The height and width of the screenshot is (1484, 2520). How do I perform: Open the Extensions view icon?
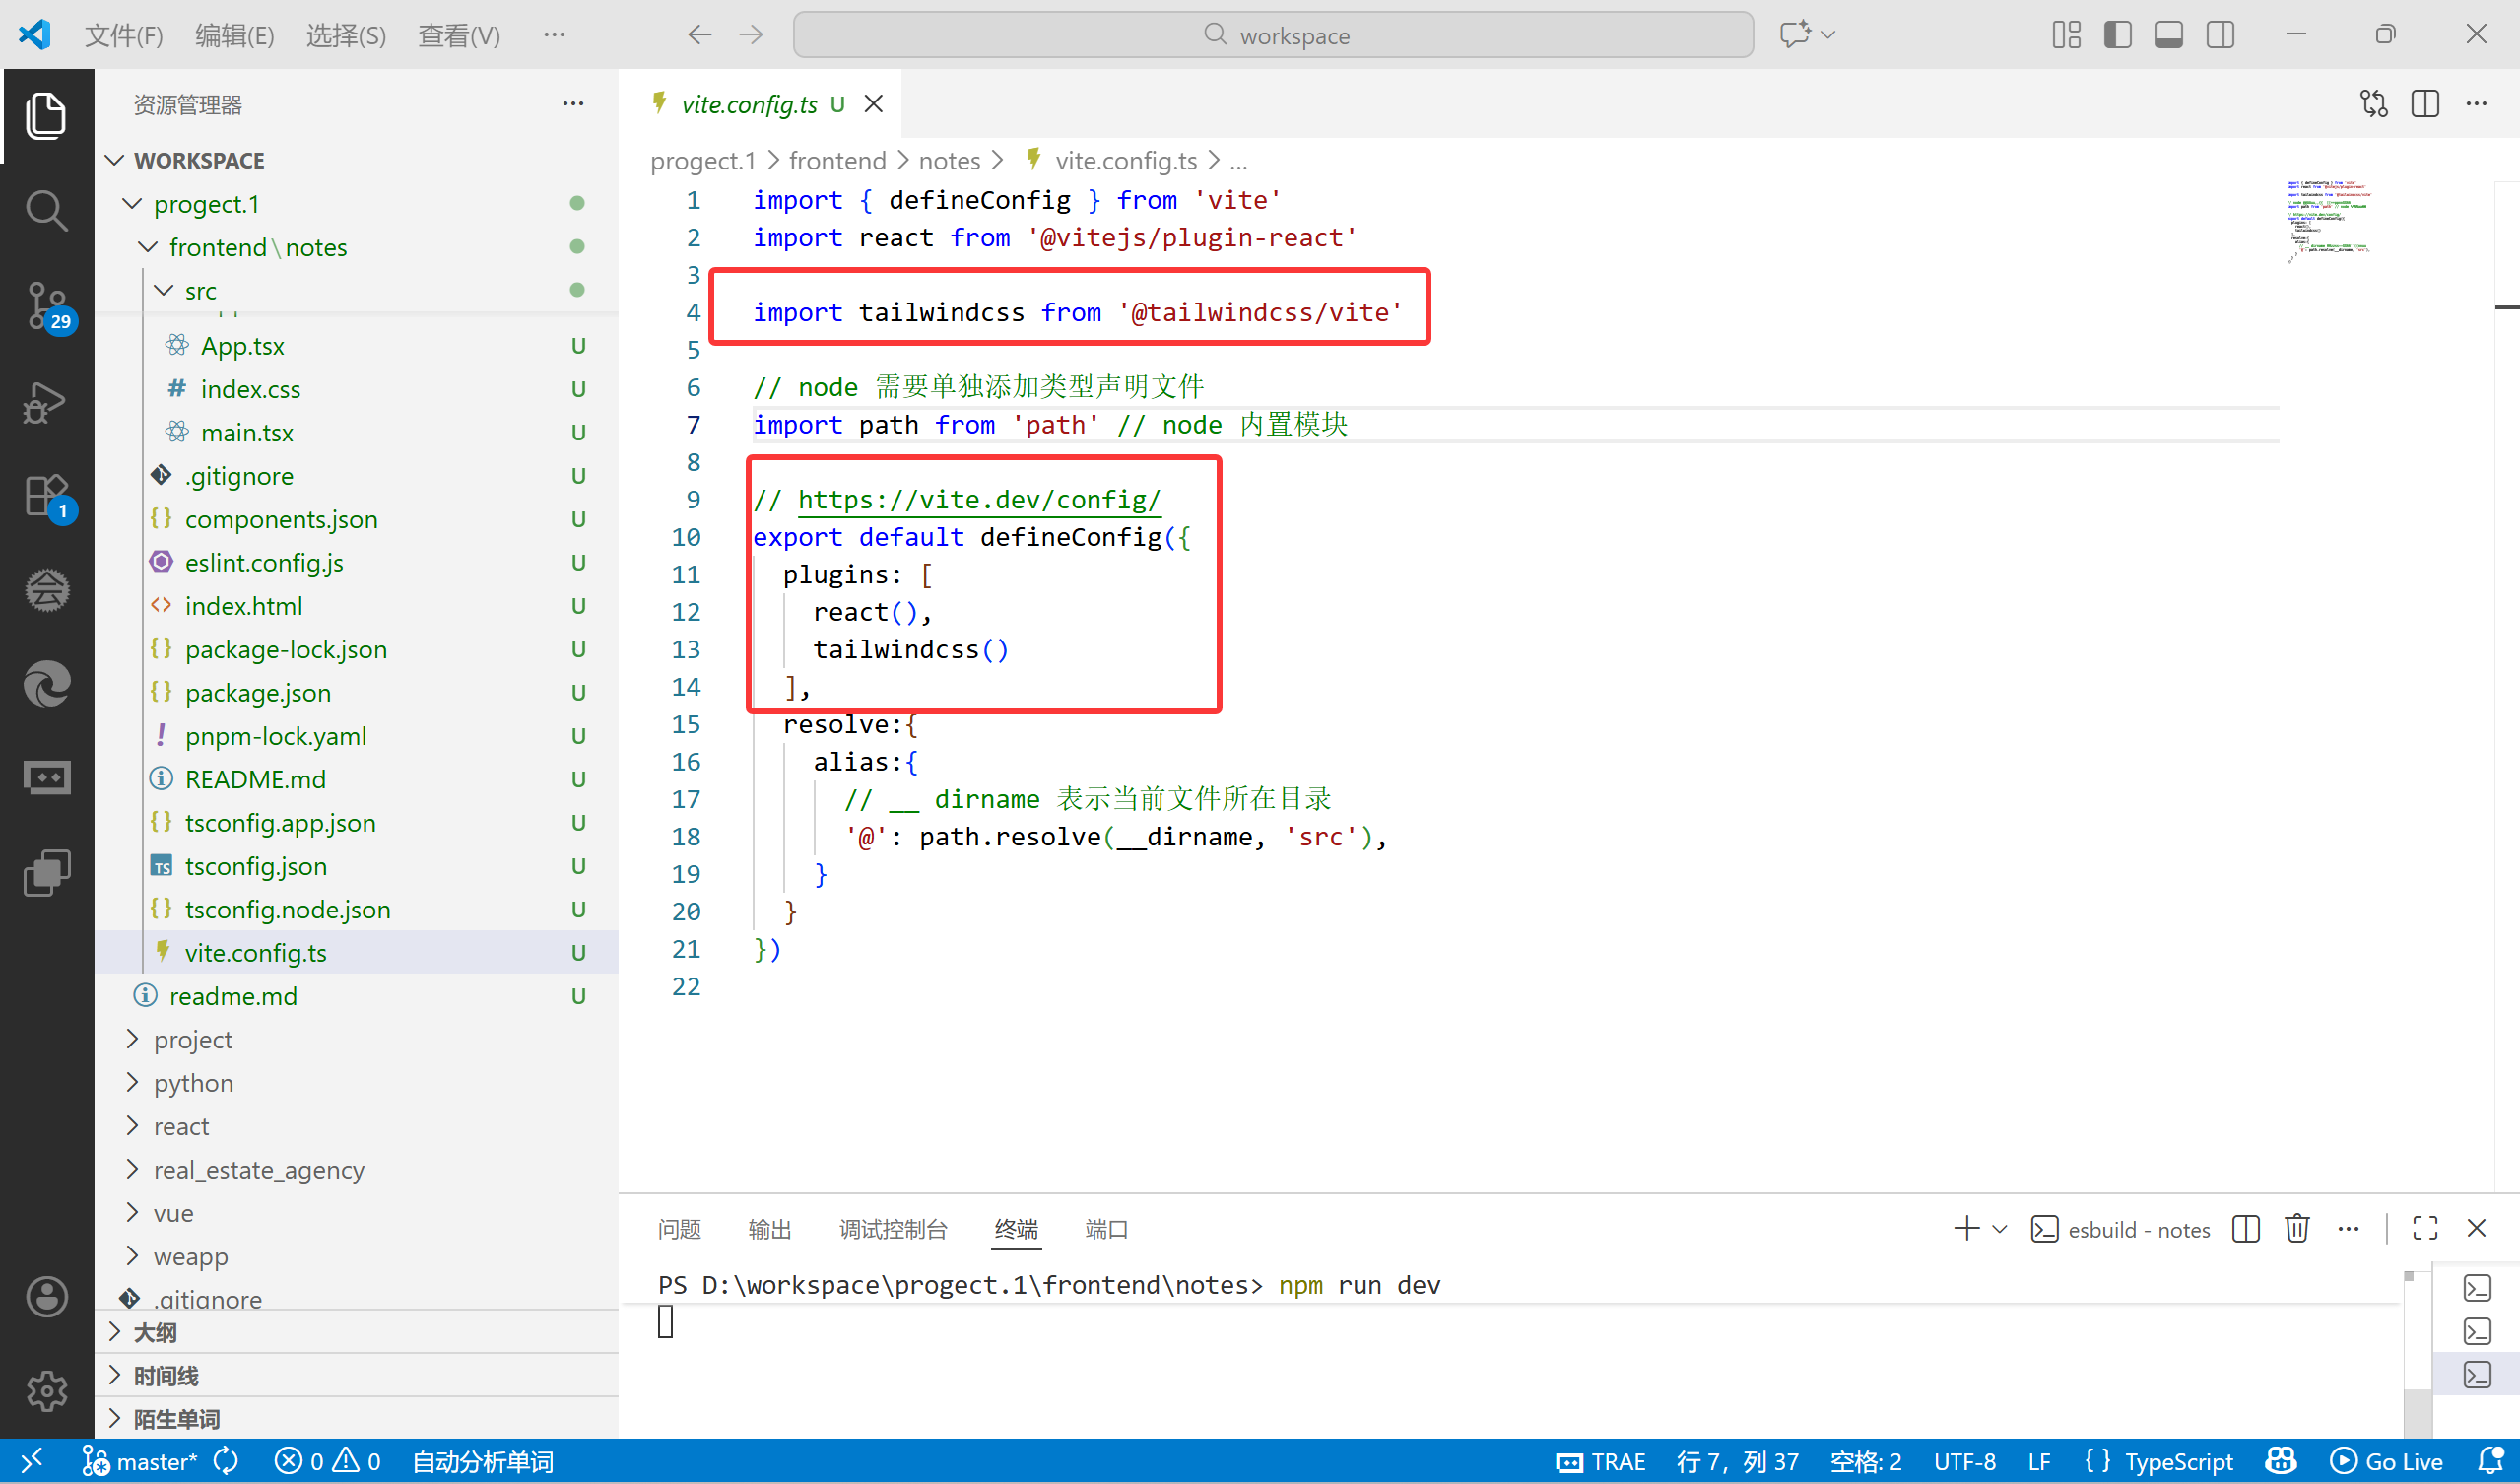pyautogui.click(x=46, y=496)
